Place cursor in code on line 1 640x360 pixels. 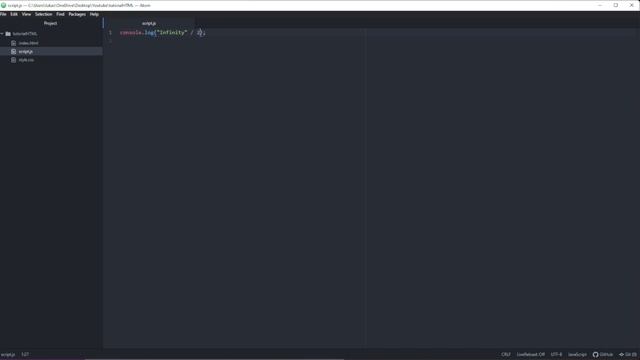(x=163, y=32)
